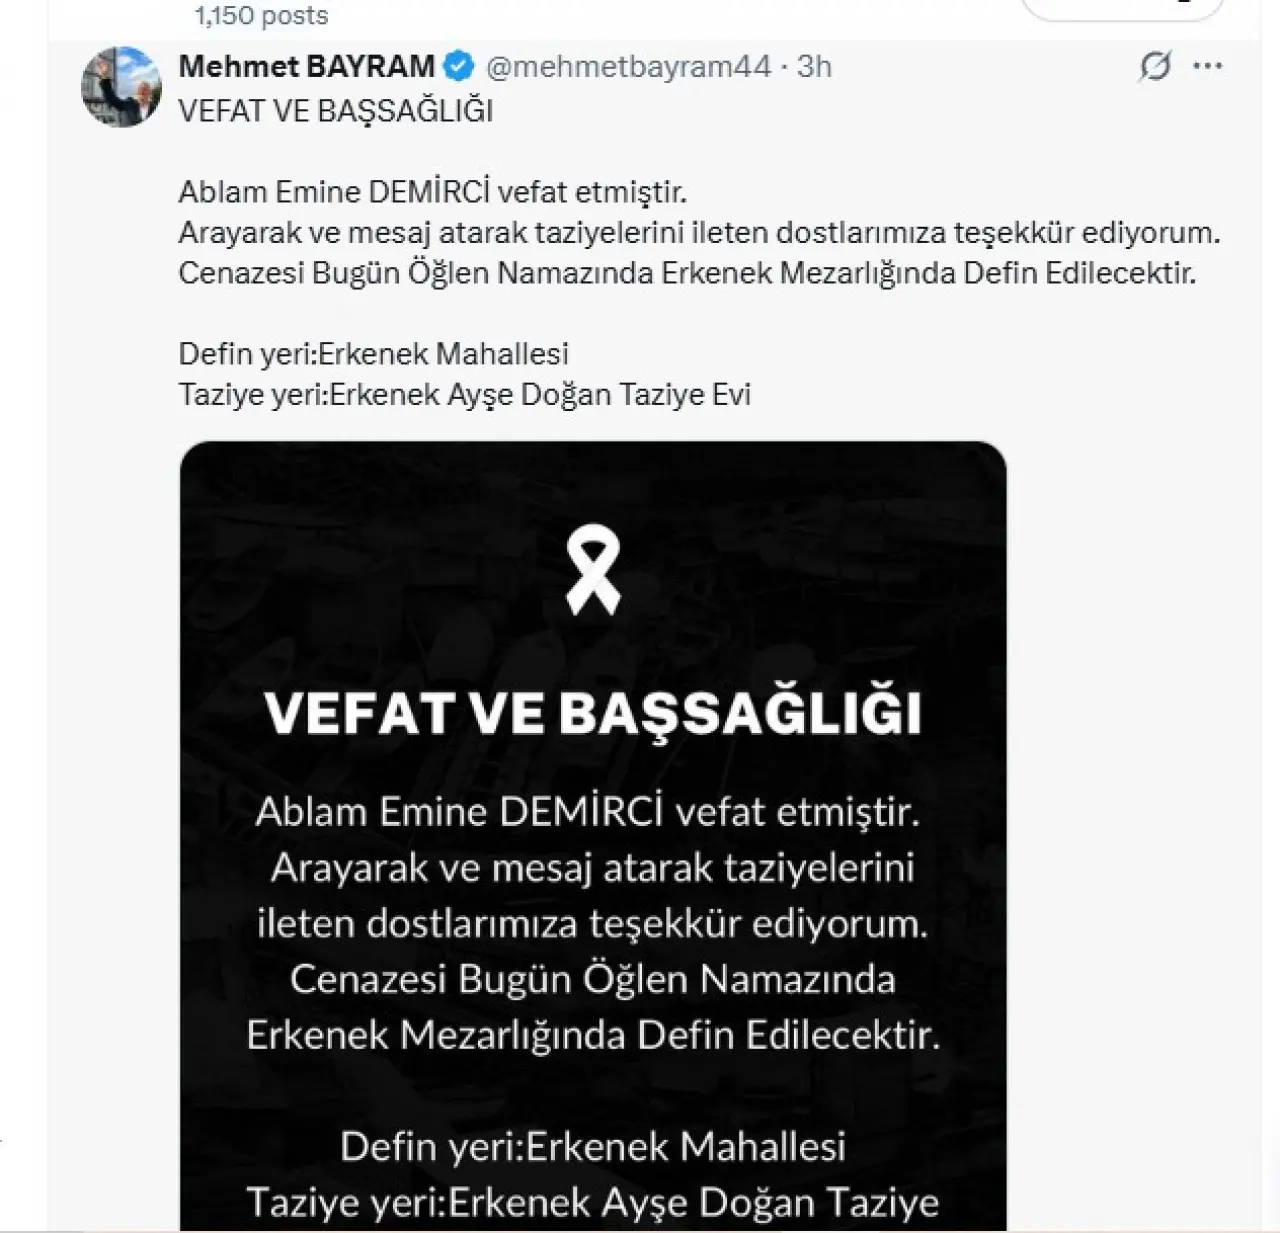Click tweet line 'Taziye yeri:Erkenek Ayşe Doğan Taziye Evi'
This screenshot has height=1233, width=1280.
click(465, 395)
